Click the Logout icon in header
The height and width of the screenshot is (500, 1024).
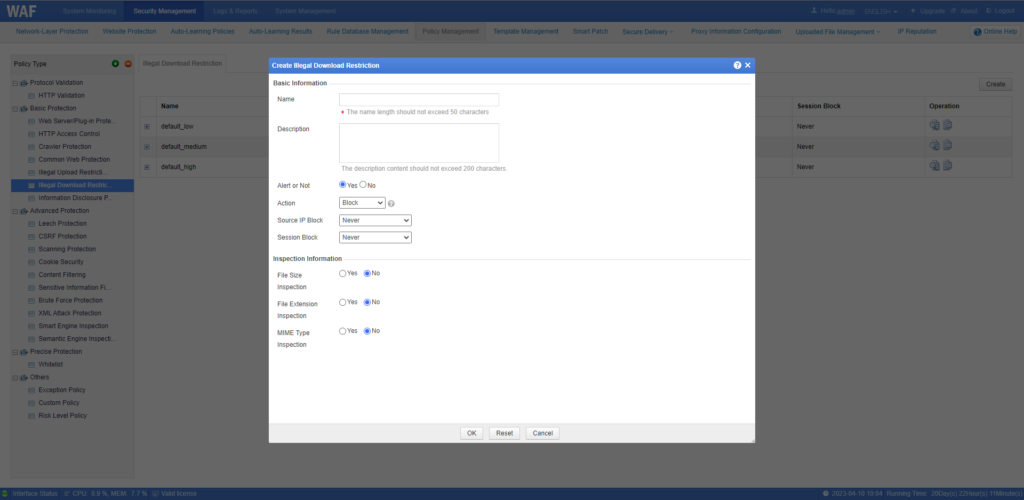point(989,10)
